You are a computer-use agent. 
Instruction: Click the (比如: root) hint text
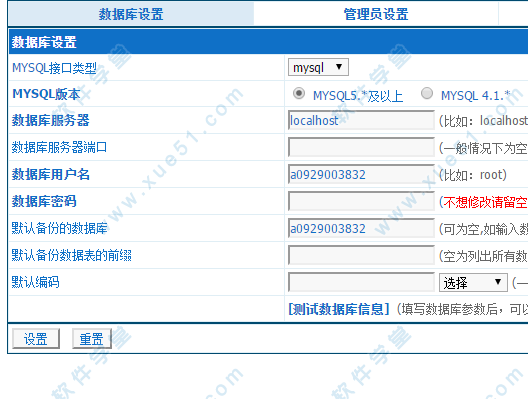473,175
